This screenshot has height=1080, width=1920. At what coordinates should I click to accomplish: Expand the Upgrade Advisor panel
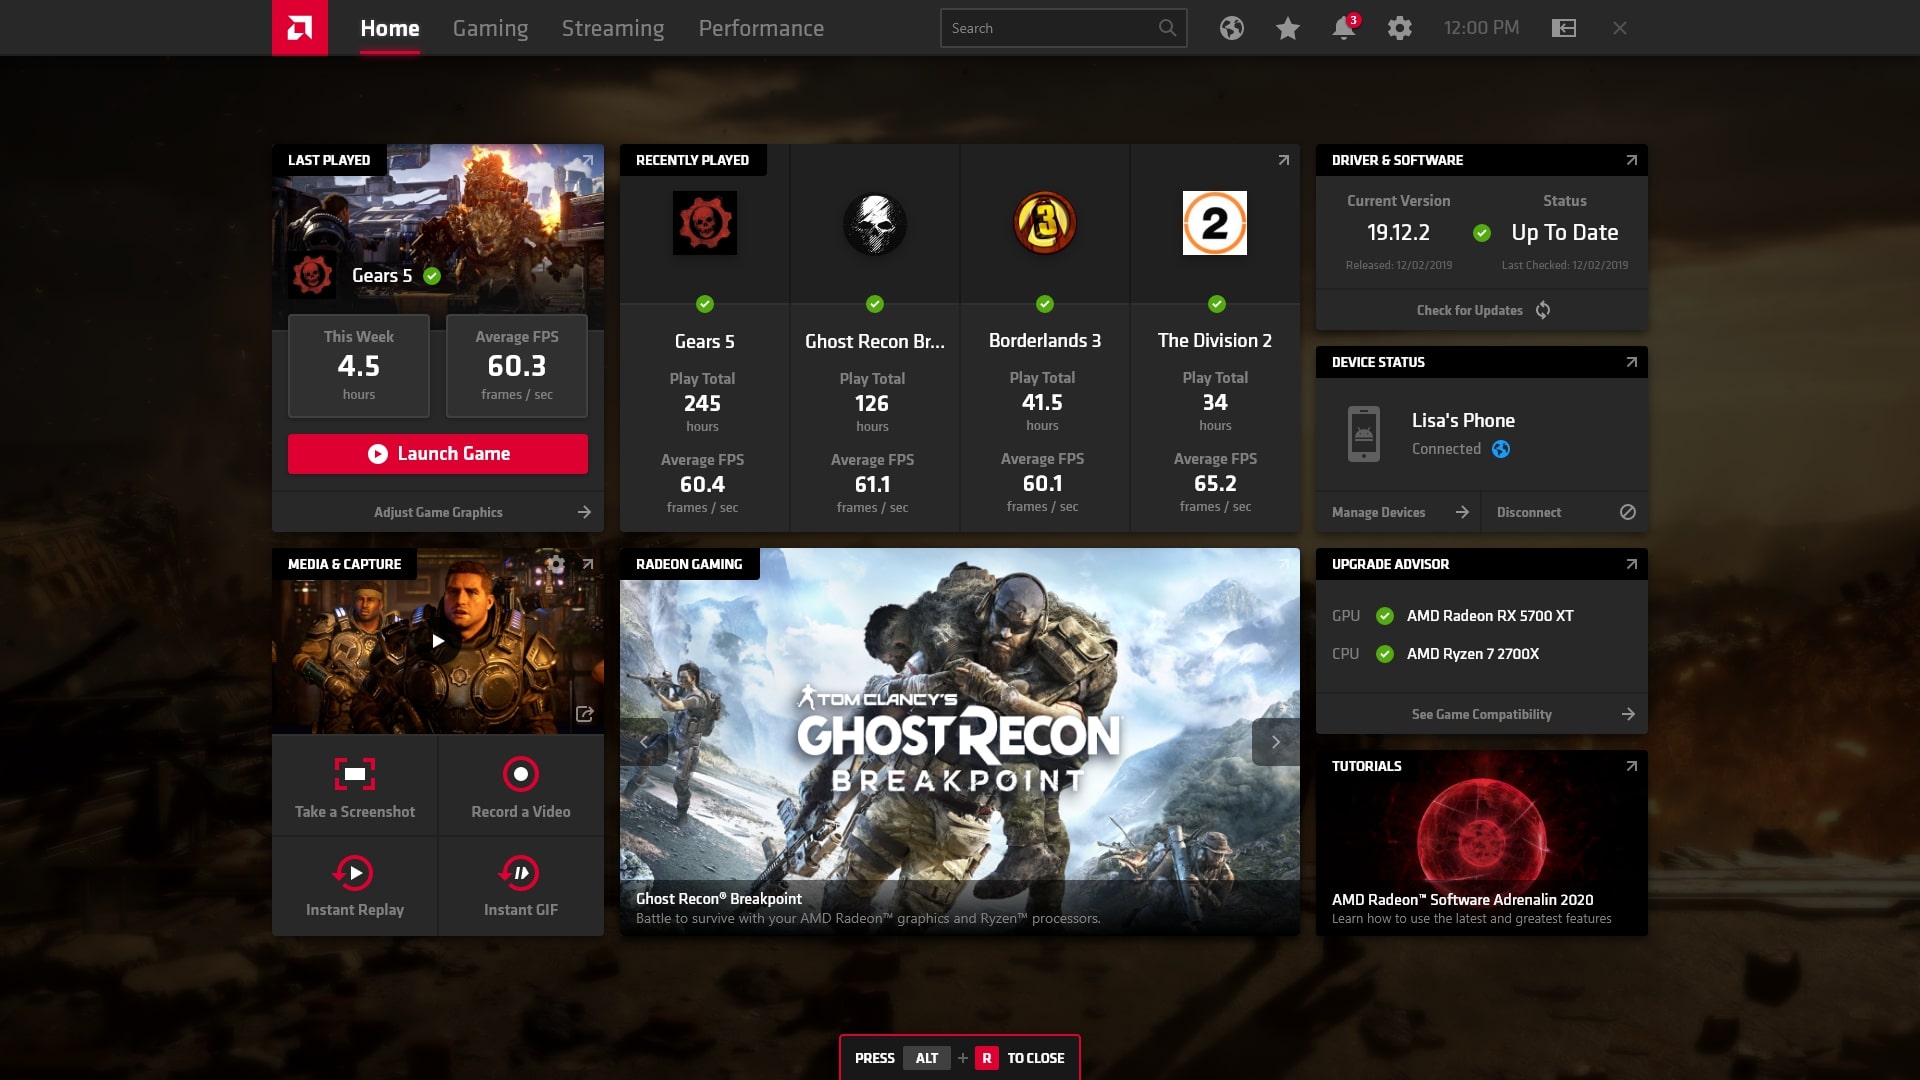1631,563
